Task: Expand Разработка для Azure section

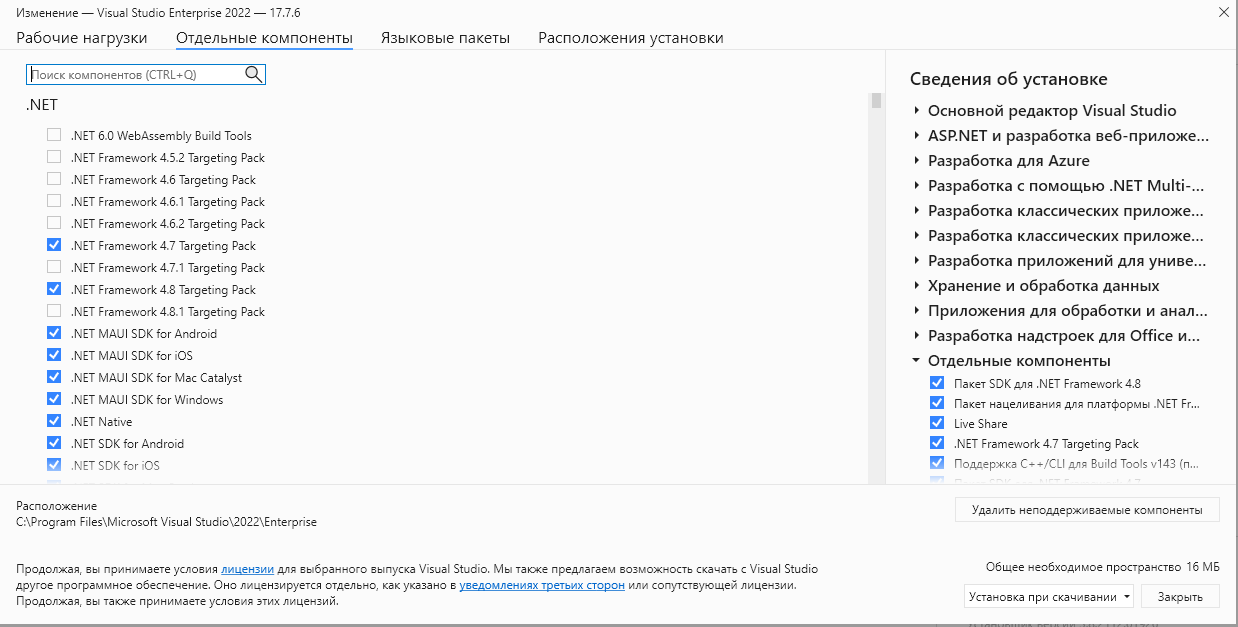Action: (916, 161)
